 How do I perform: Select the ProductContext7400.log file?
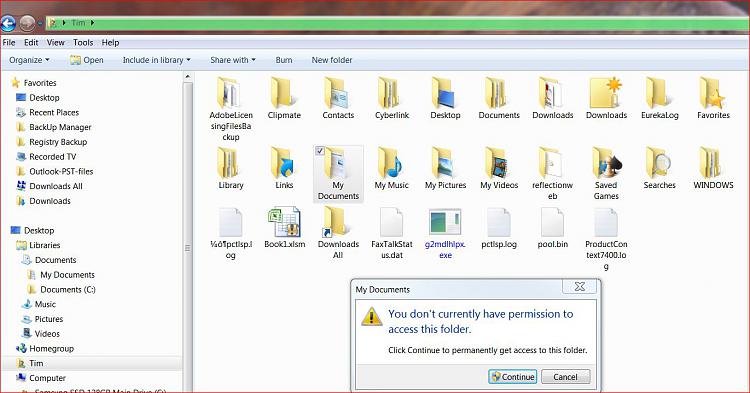[606, 239]
